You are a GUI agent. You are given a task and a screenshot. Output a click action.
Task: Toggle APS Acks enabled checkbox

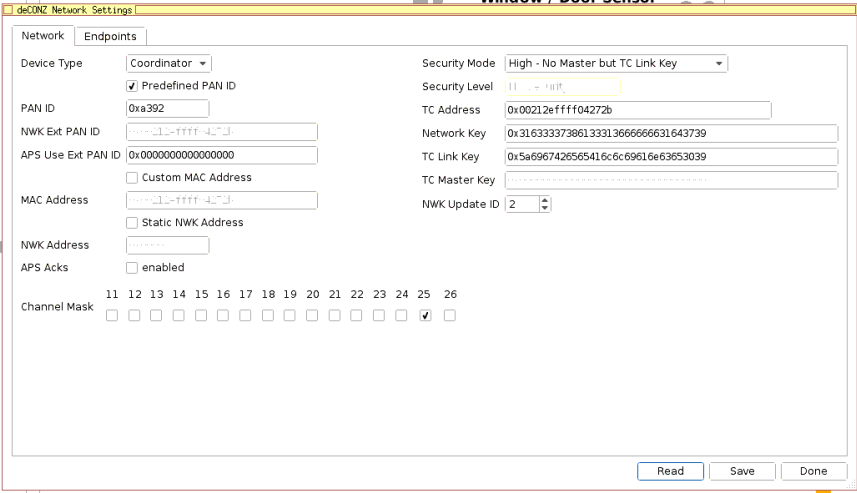point(132,268)
